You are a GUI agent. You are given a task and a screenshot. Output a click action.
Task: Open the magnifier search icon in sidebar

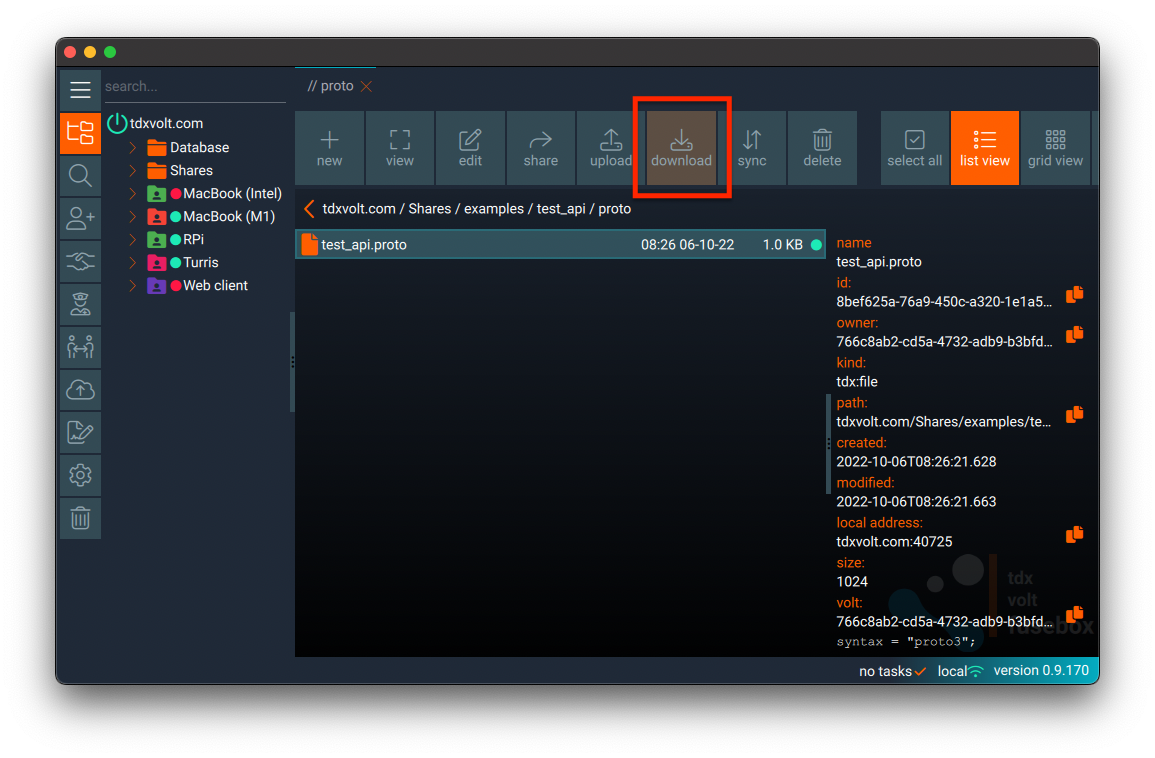[x=80, y=176]
